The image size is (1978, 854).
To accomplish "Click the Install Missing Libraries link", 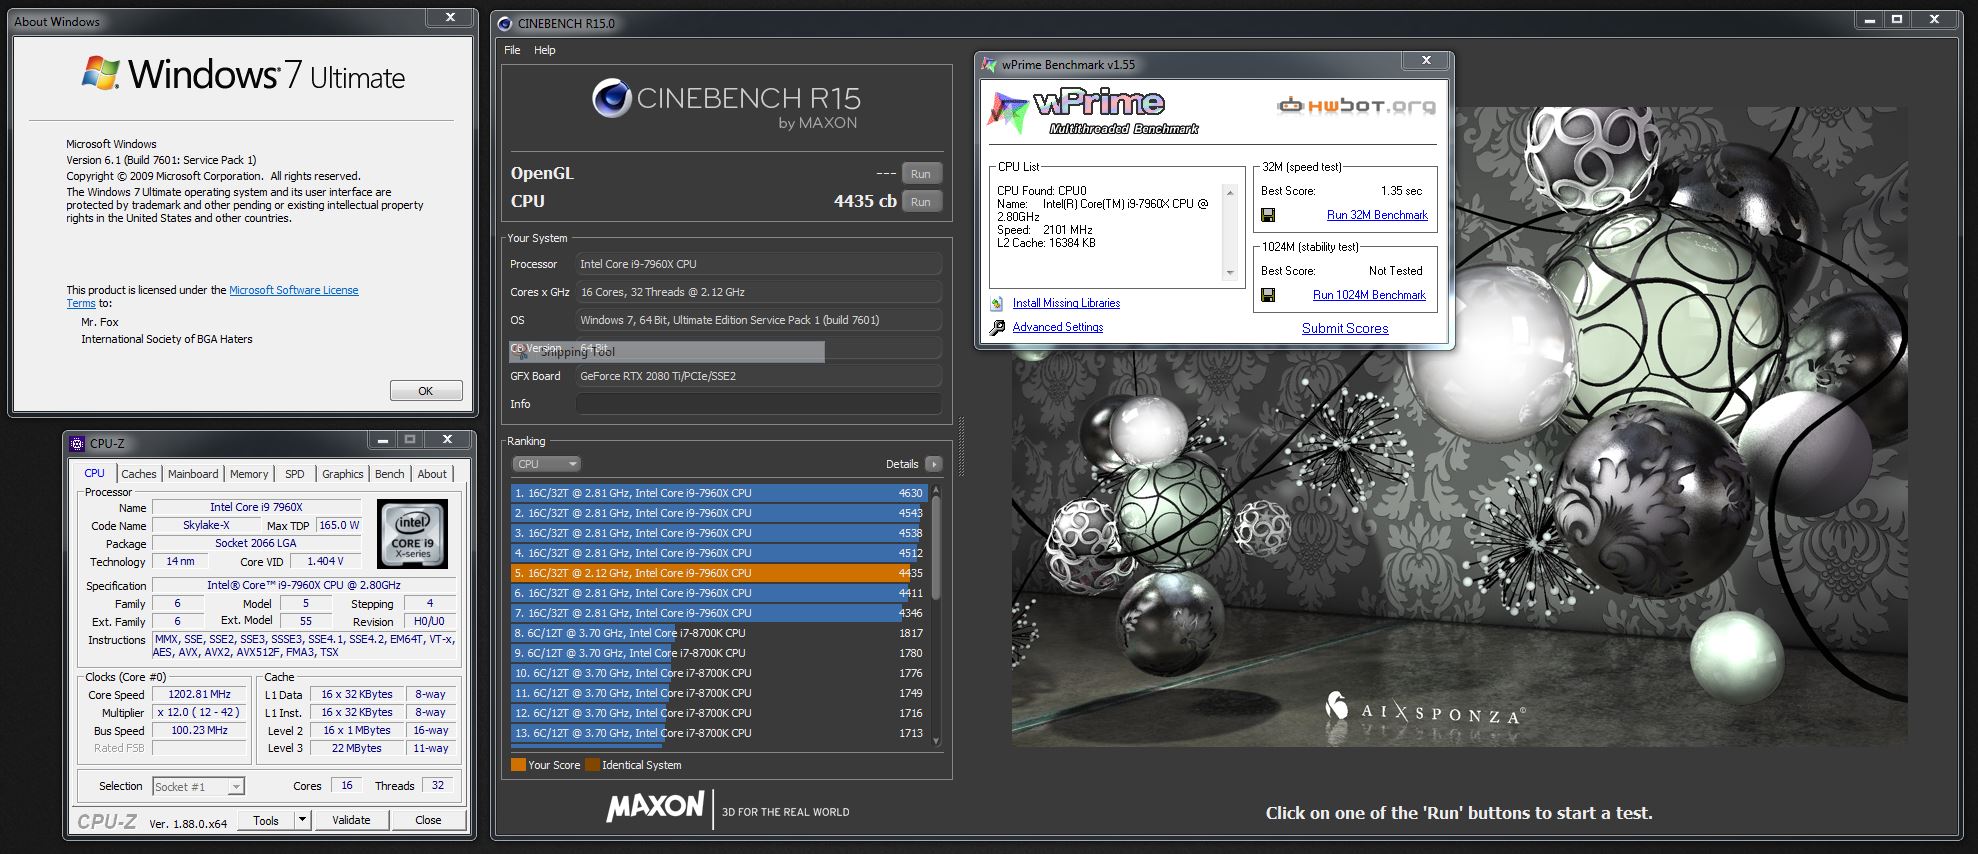I will pos(1066,303).
